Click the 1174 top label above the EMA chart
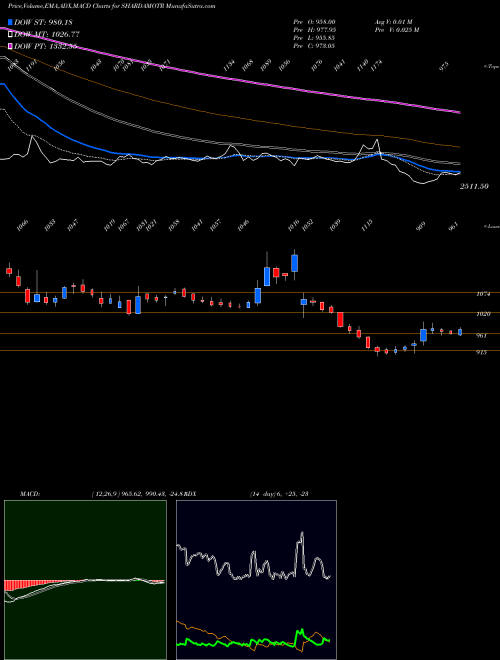Image resolution: width=500 pixels, height=660 pixels. 377,65
